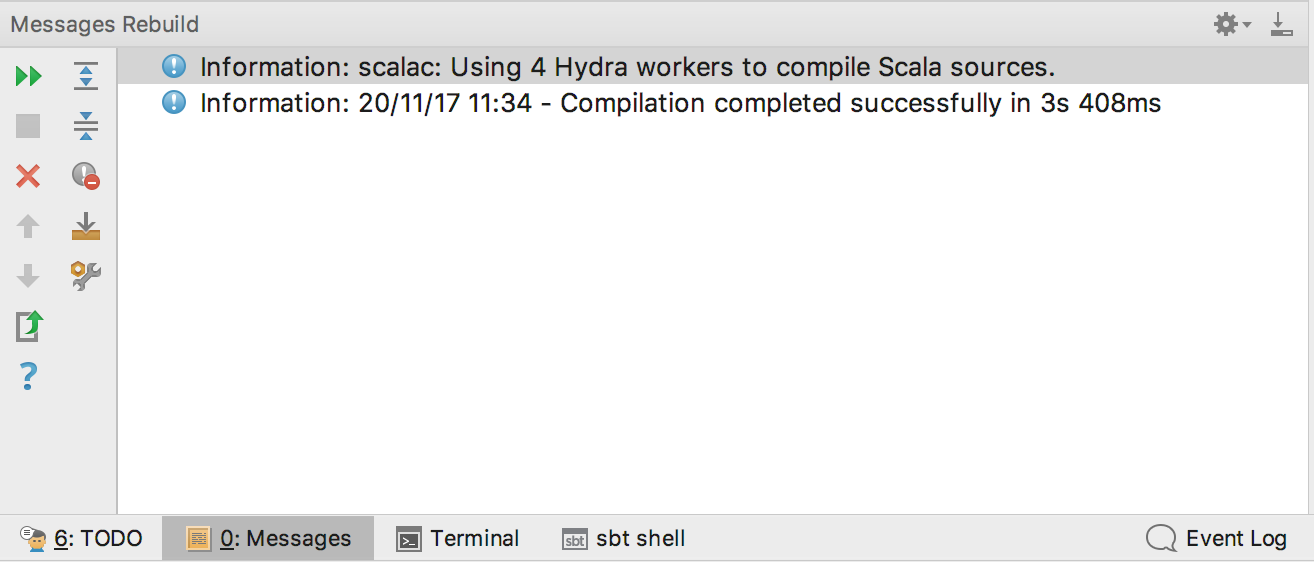Open the Event Log
The height and width of the screenshot is (562, 1314).
point(1216,538)
